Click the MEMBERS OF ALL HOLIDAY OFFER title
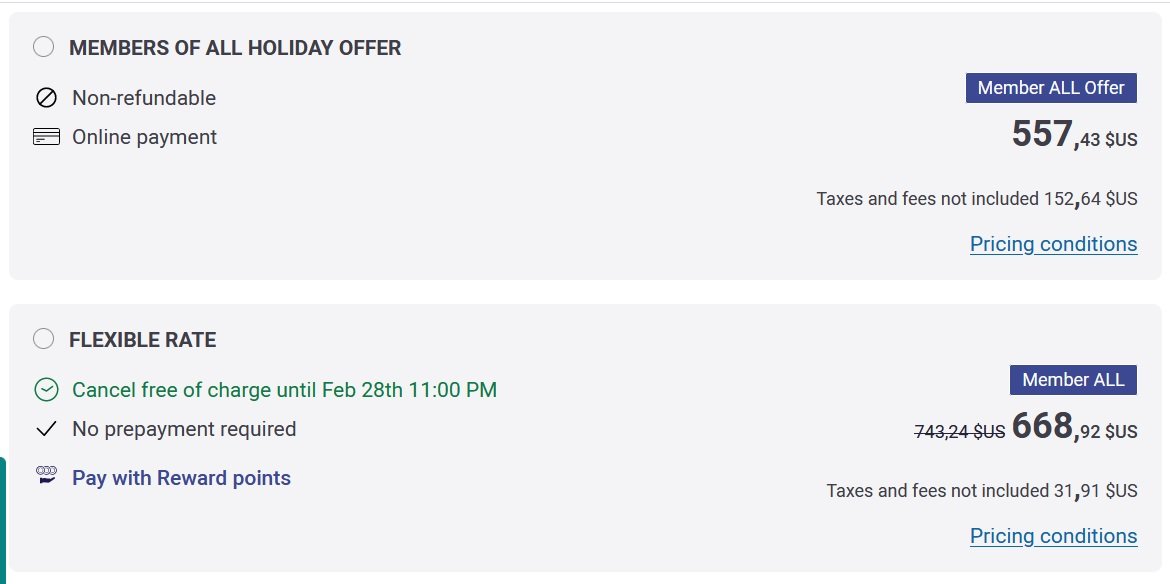Image resolution: width=1170 pixels, height=584 pixels. pyautogui.click(x=235, y=48)
